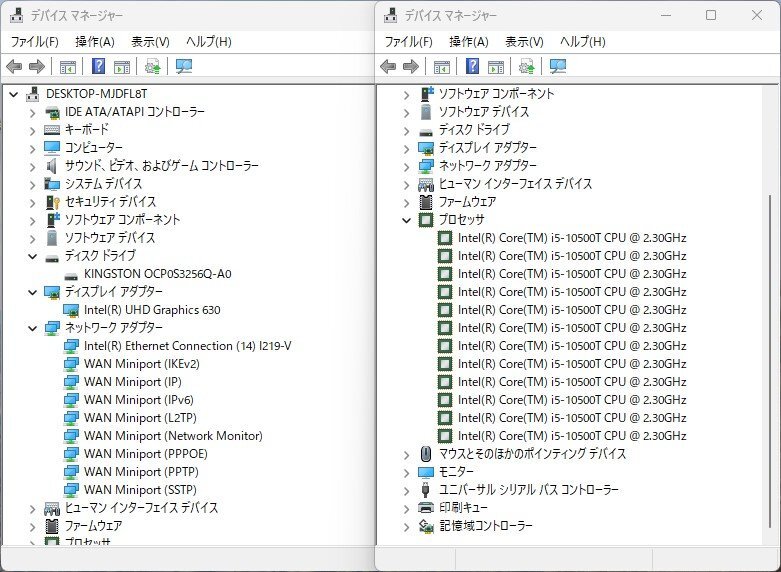Select WAN Miniport (SSTP) entry

pyautogui.click(x=140, y=489)
